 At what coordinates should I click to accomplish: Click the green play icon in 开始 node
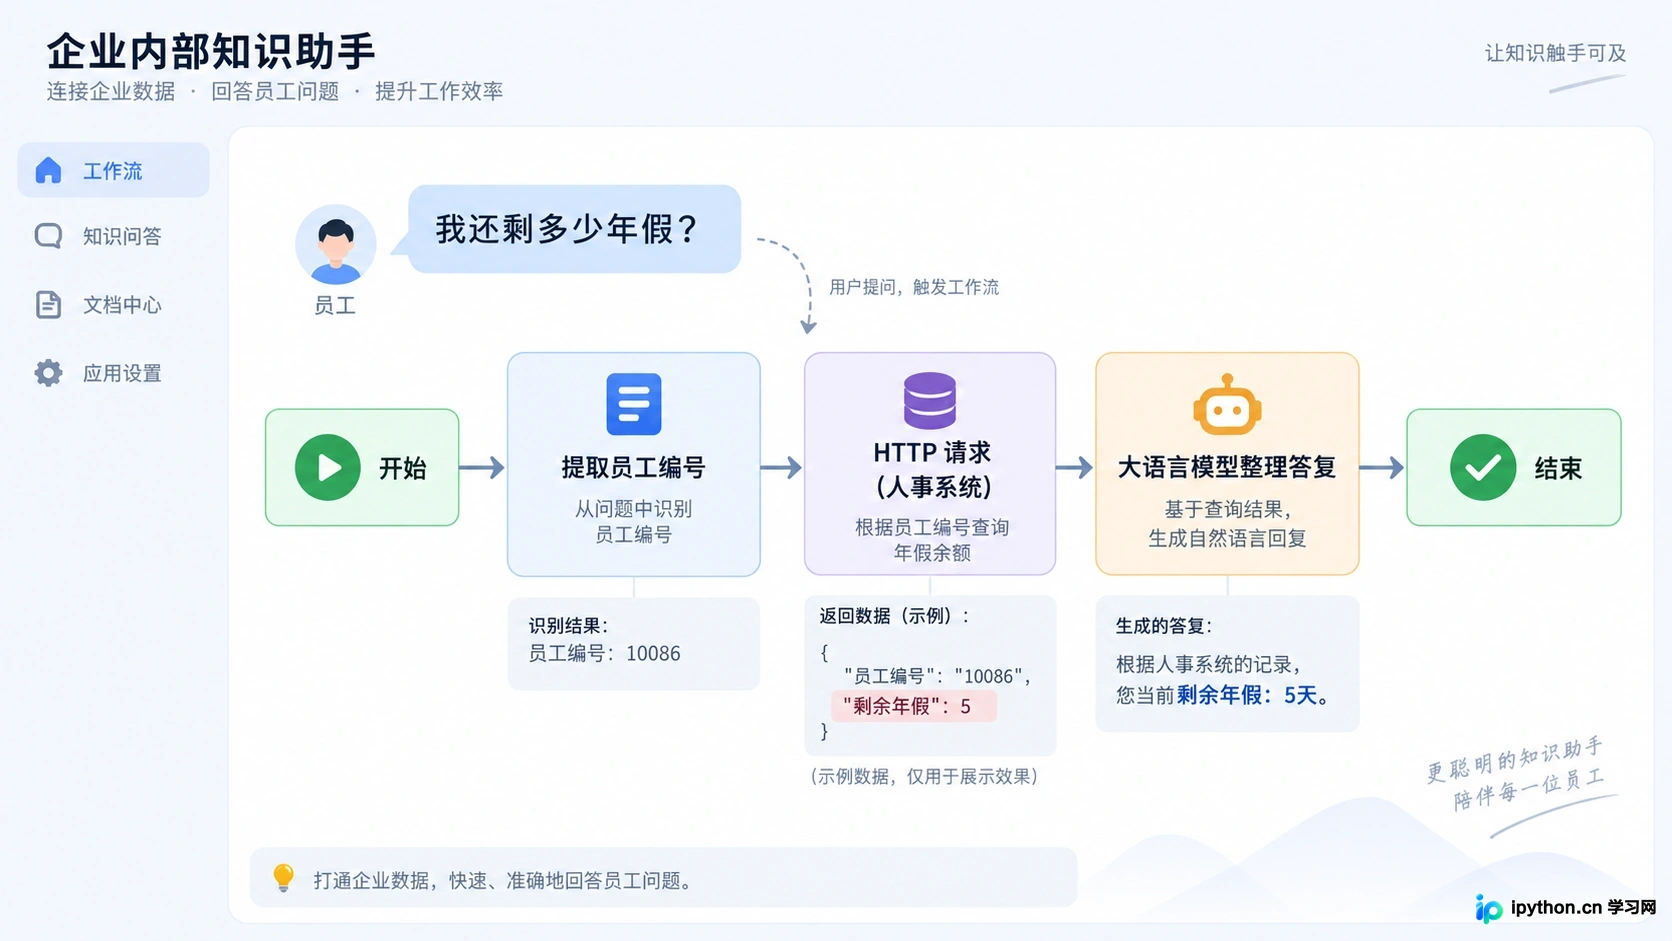(327, 467)
